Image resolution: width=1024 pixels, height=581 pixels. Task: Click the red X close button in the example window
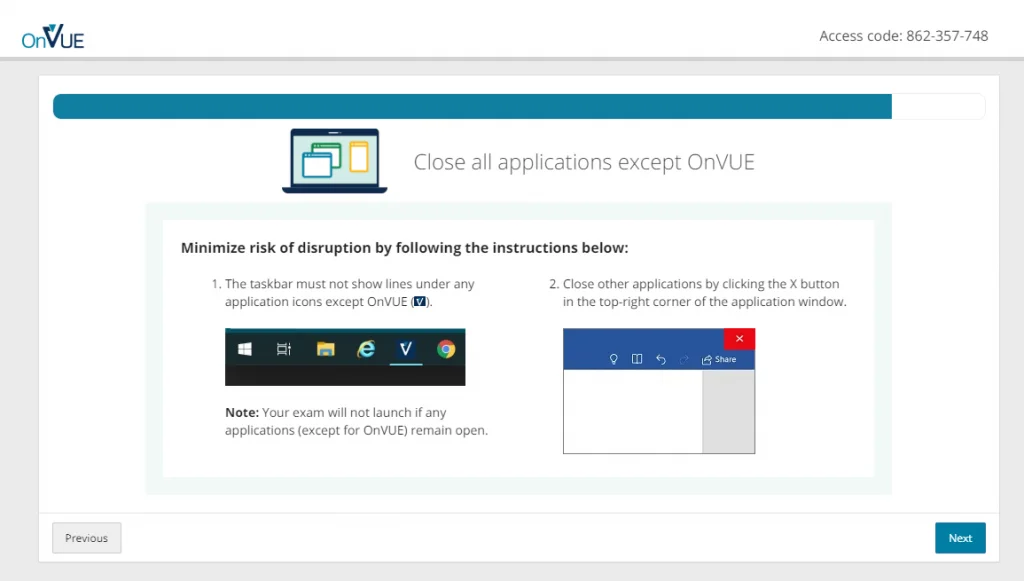[739, 339]
